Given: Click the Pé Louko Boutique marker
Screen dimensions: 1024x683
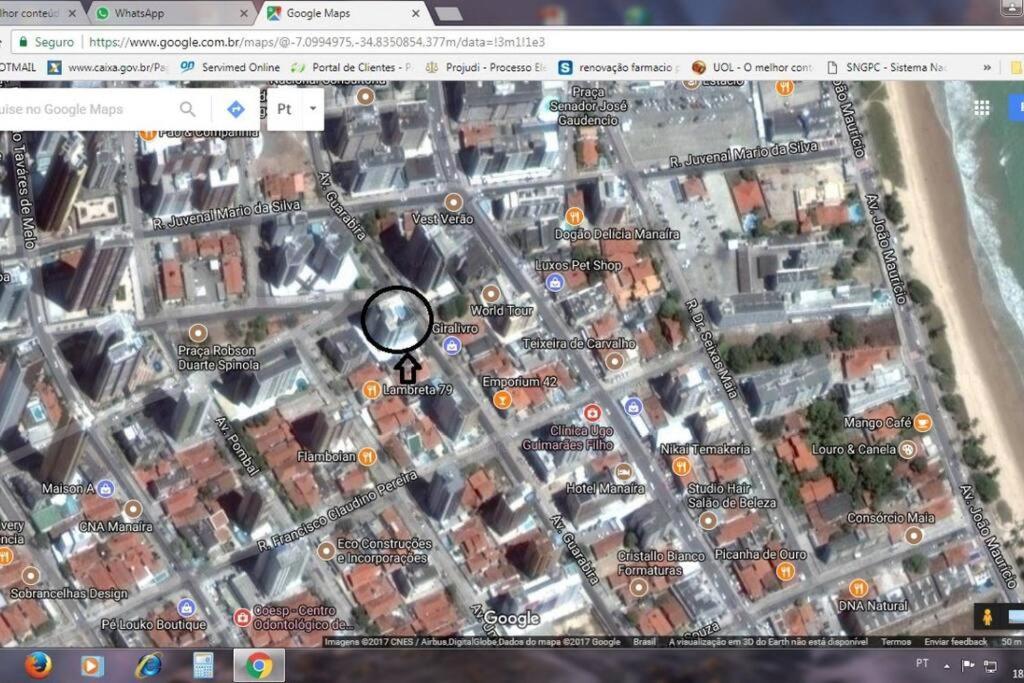Looking at the screenshot, I should 186,607.
